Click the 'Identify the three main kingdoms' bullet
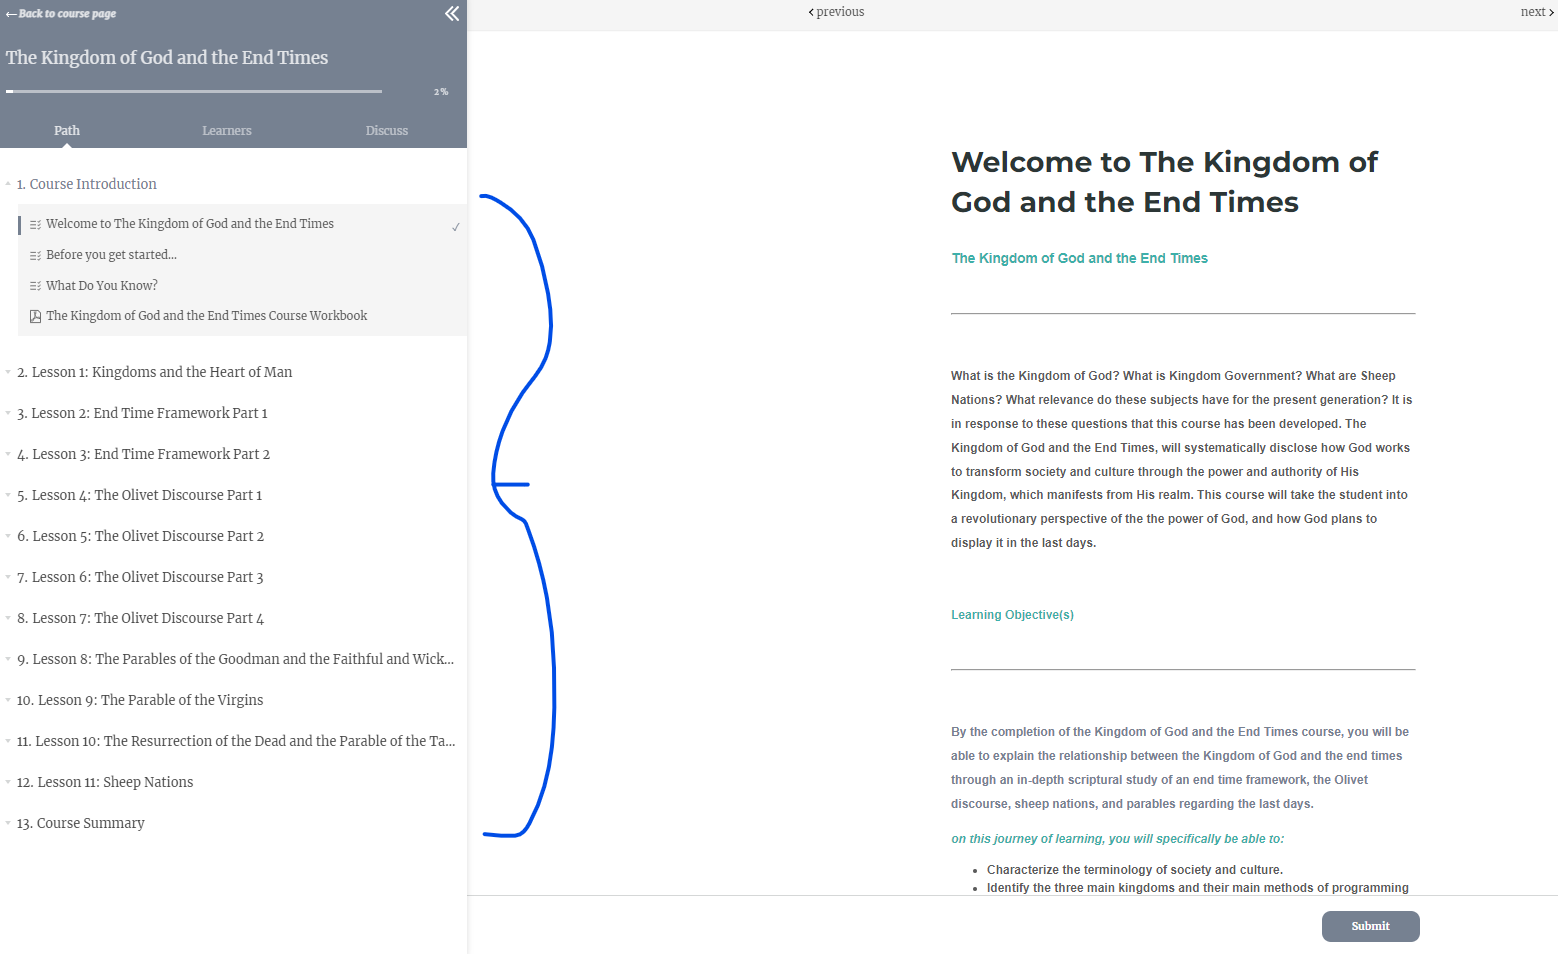This screenshot has height=954, width=1558. [1198, 888]
